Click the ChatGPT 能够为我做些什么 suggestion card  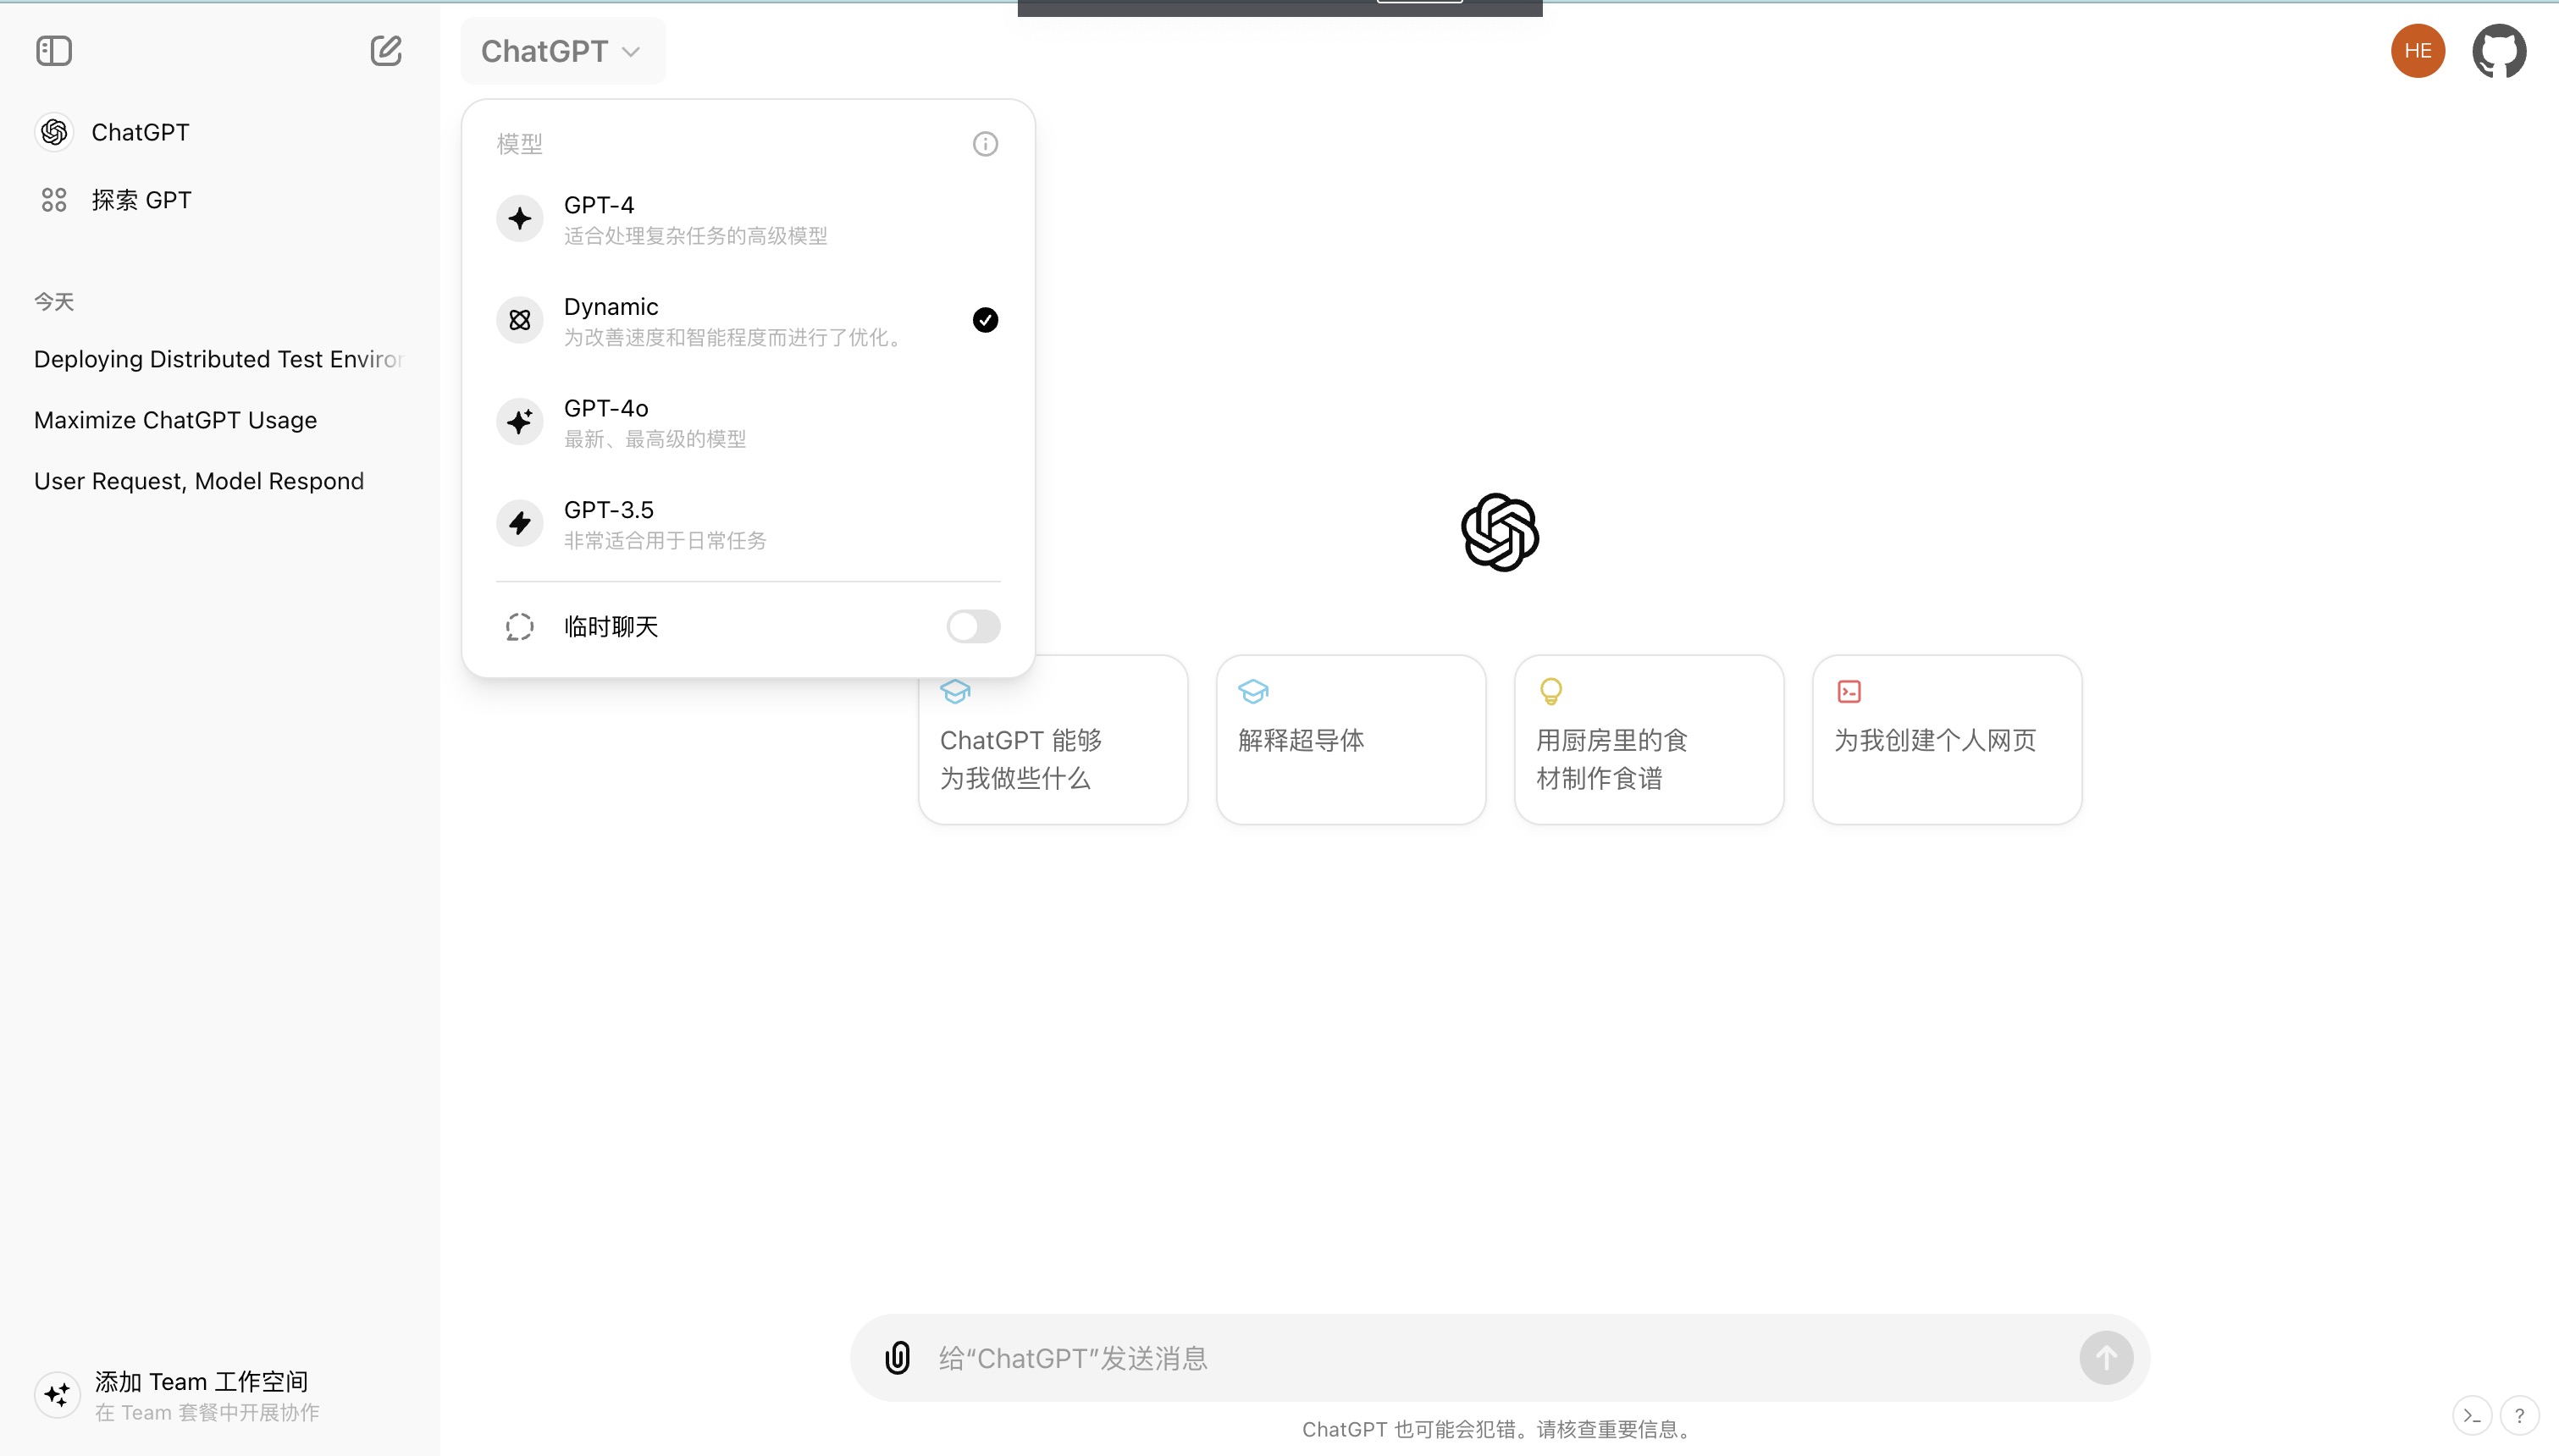[1053, 740]
